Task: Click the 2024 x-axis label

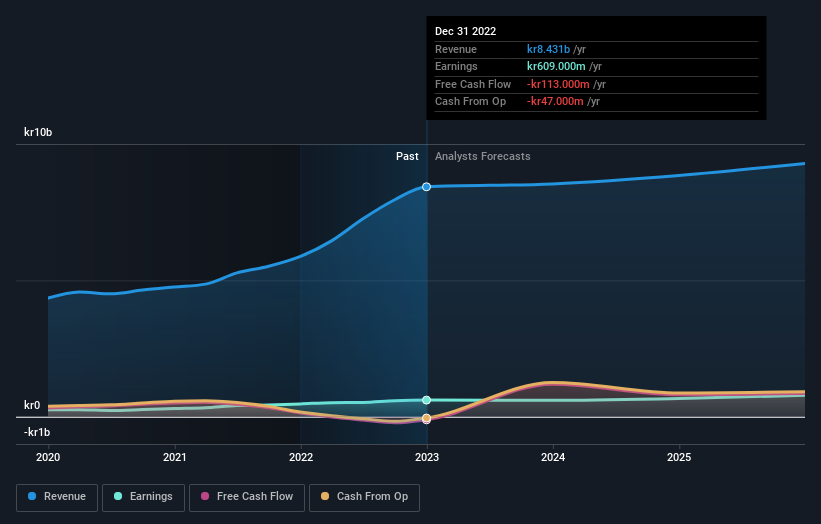Action: pos(553,457)
